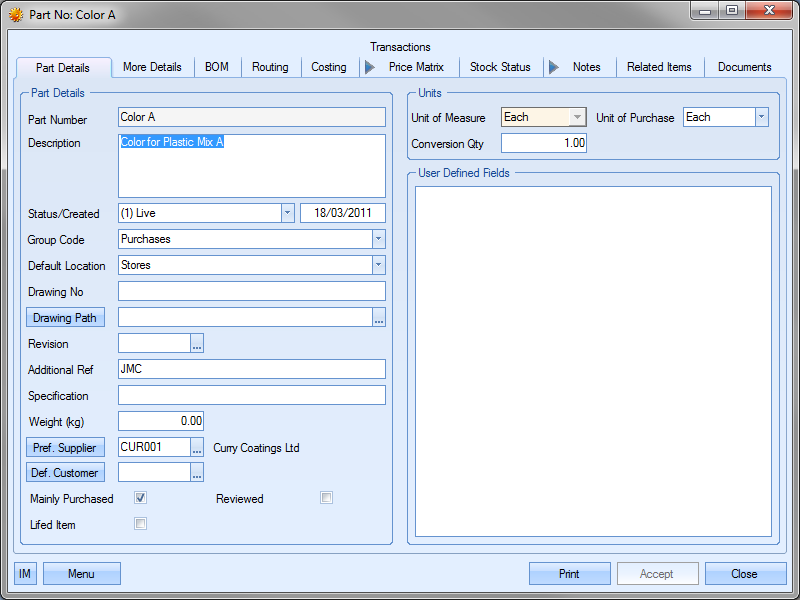Switch to the BOM tab
The width and height of the screenshot is (800, 600).
tap(217, 67)
